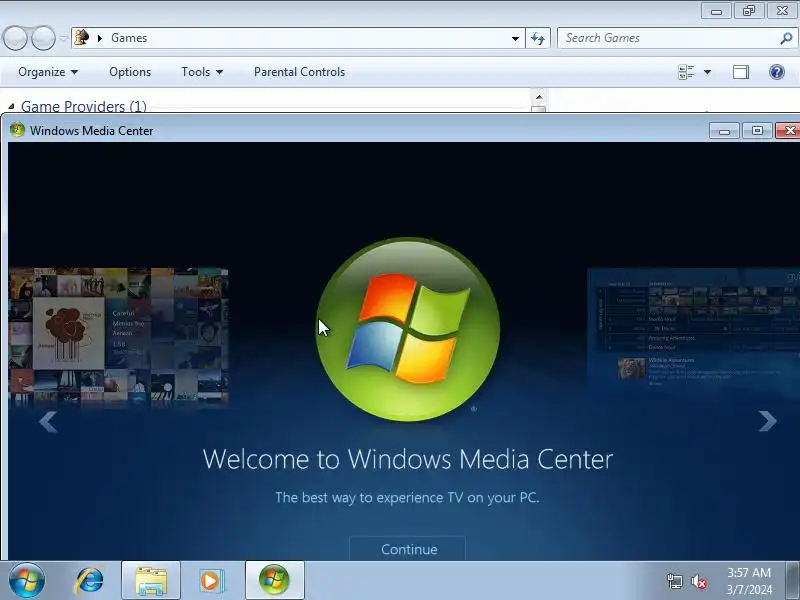
Task: Click the network tray icon
Action: coord(674,581)
